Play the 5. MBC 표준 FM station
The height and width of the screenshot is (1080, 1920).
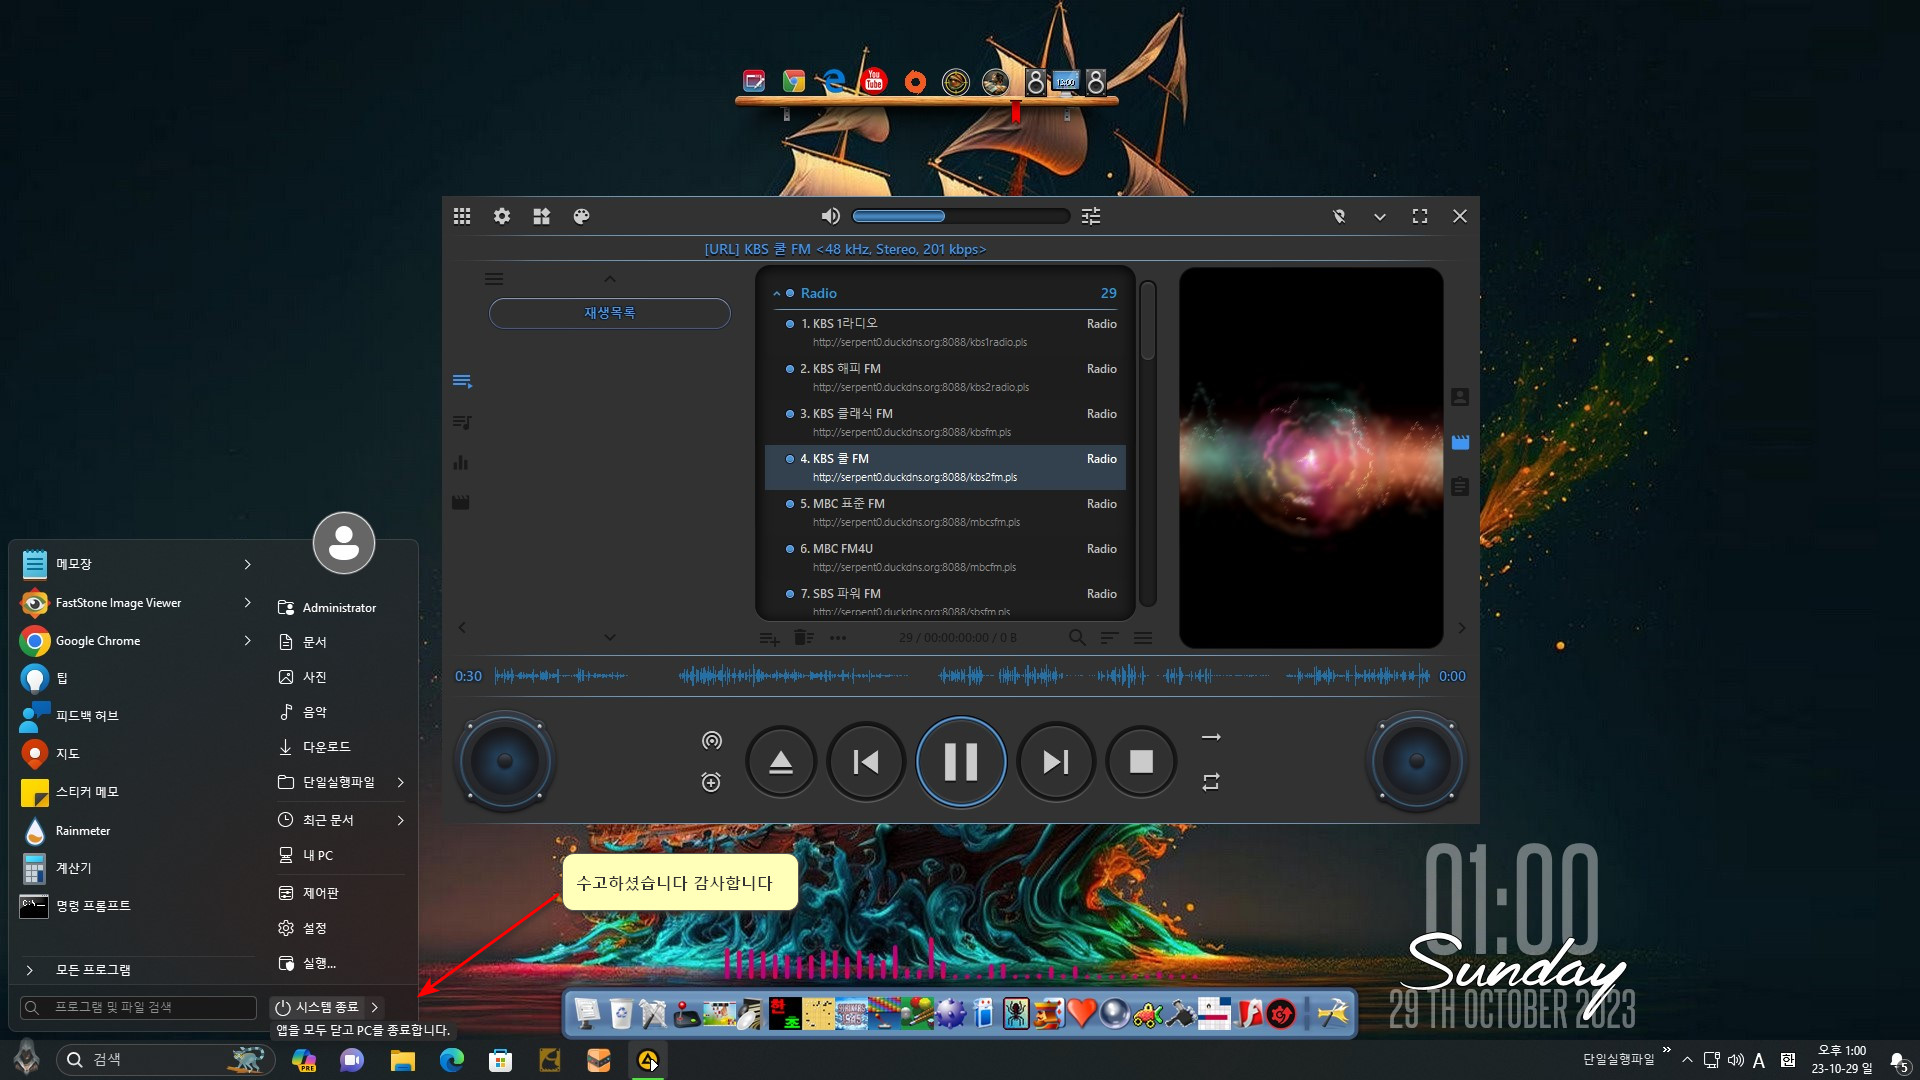pos(945,512)
